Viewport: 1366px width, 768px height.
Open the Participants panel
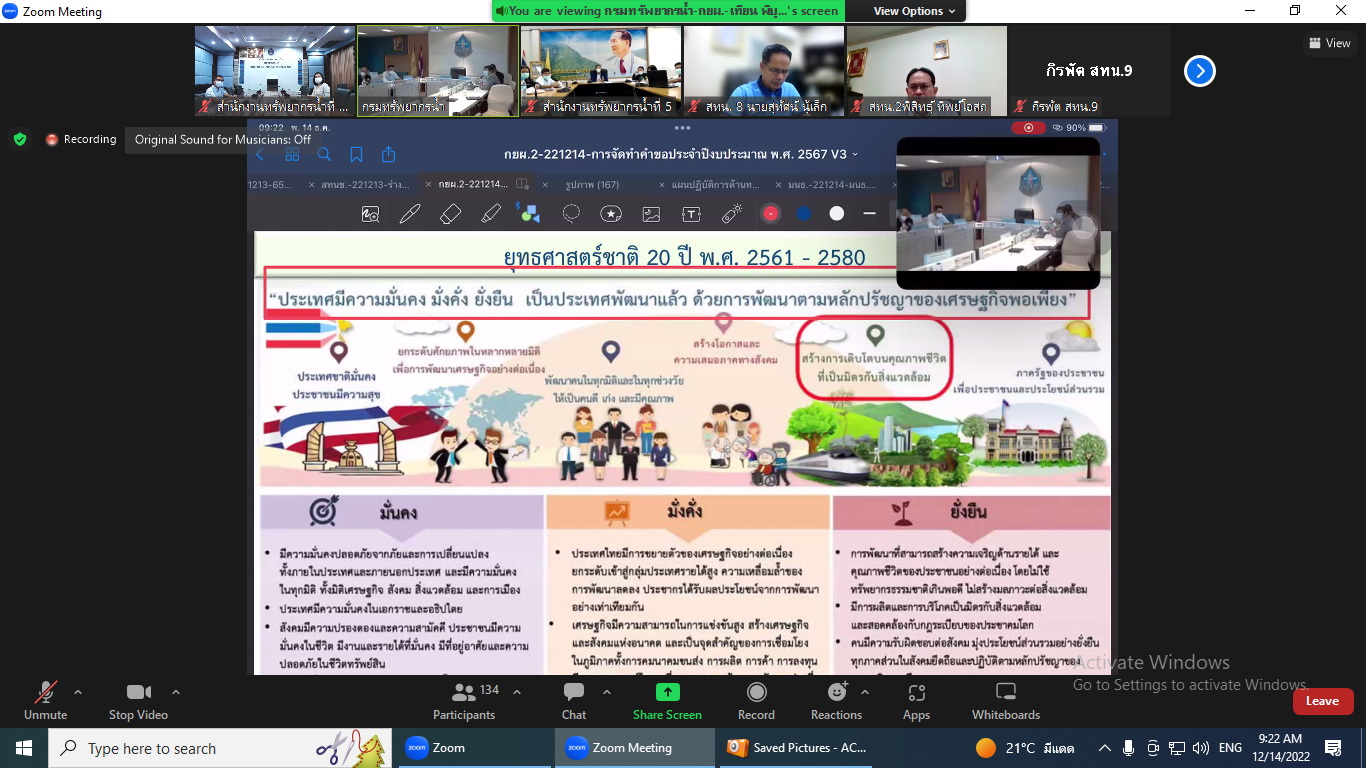click(x=464, y=700)
